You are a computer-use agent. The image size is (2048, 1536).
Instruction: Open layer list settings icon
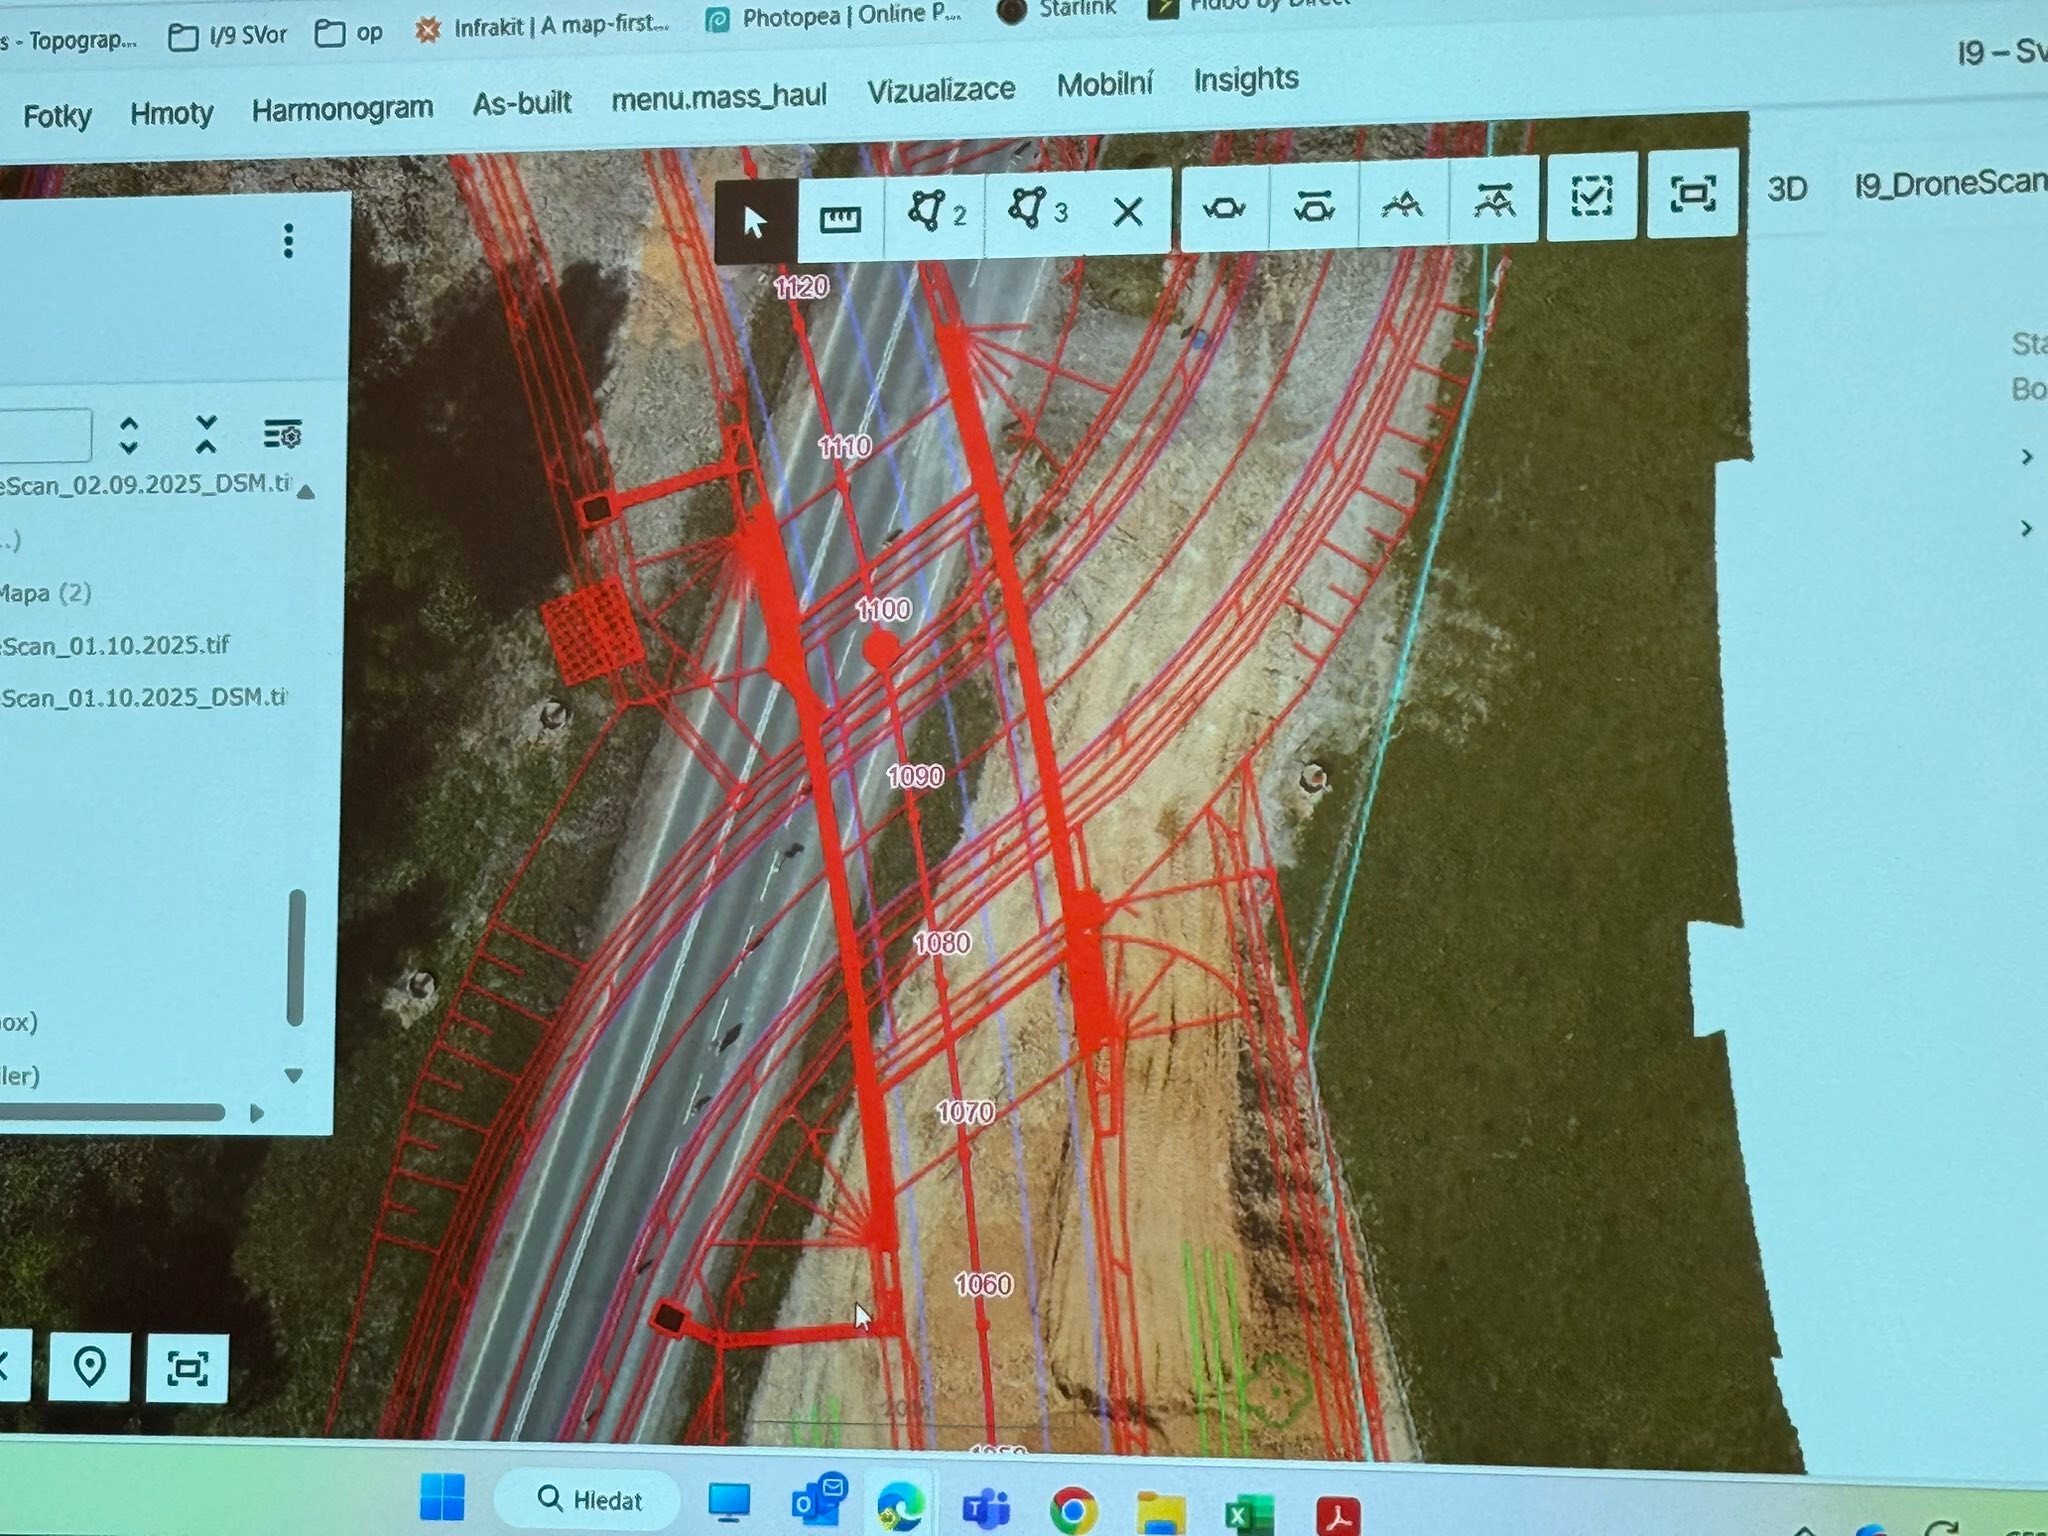tap(283, 434)
